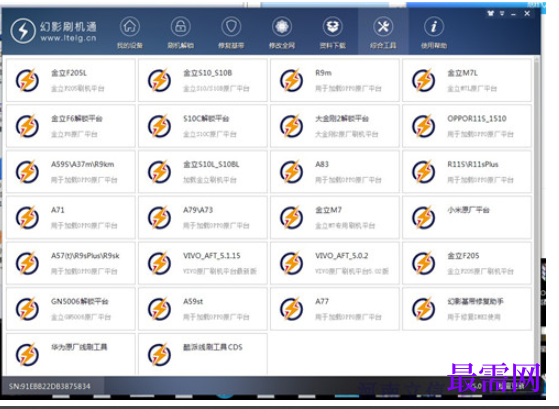Viewport: 559px width, 409px height.
Task: Switch to the 刷机解锁 lock tab
Action: [x=180, y=33]
